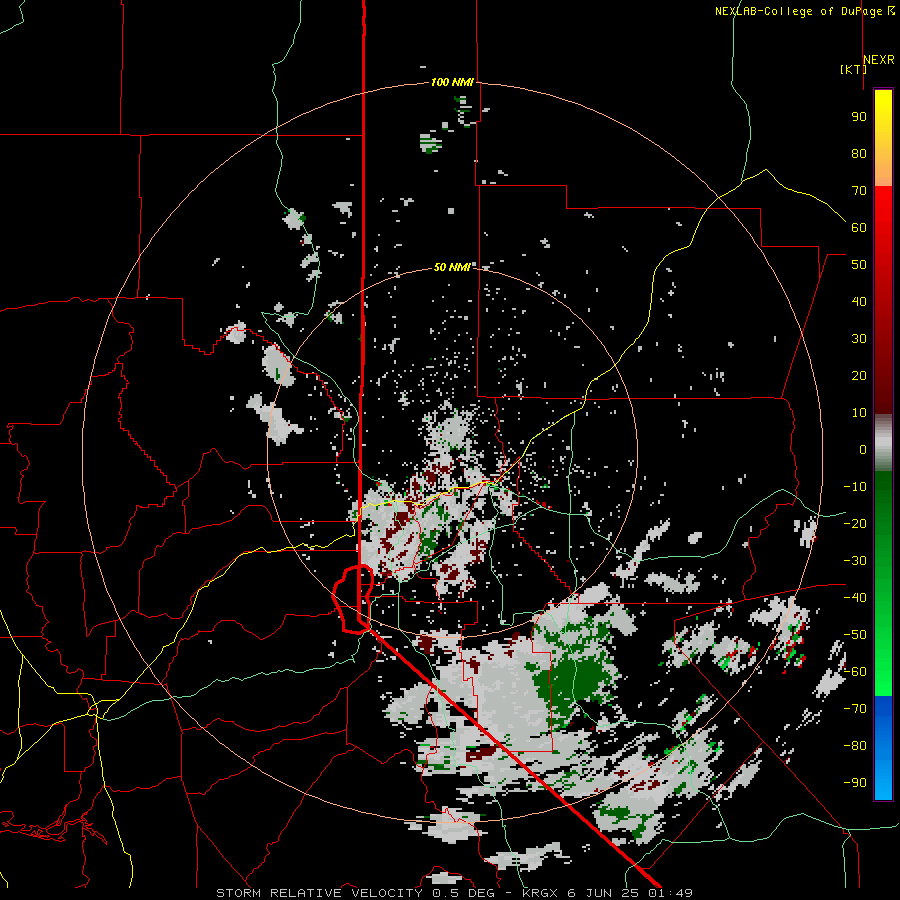Click the 60 value on the velocity scale
Viewport: 900px width, 900px height.
pyautogui.click(x=859, y=227)
